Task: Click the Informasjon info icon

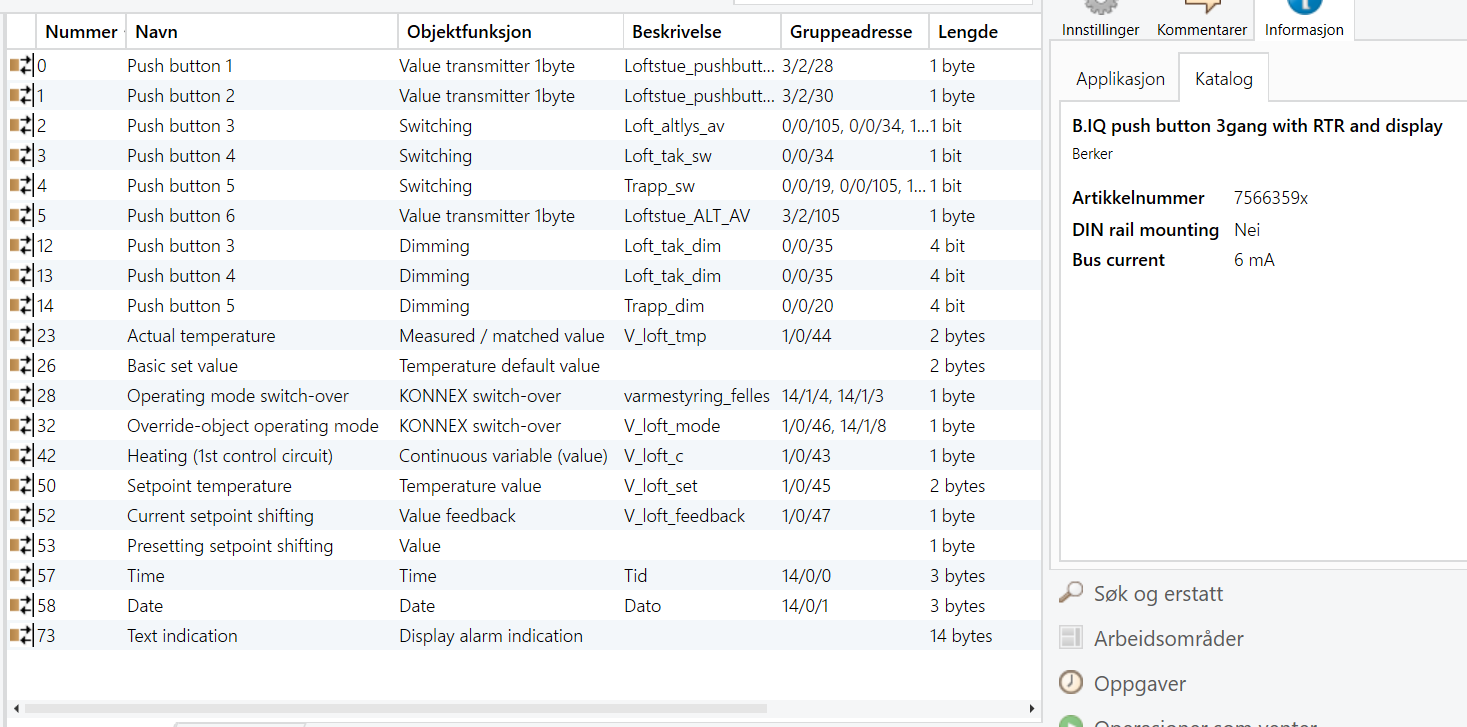Action: (1304, 6)
